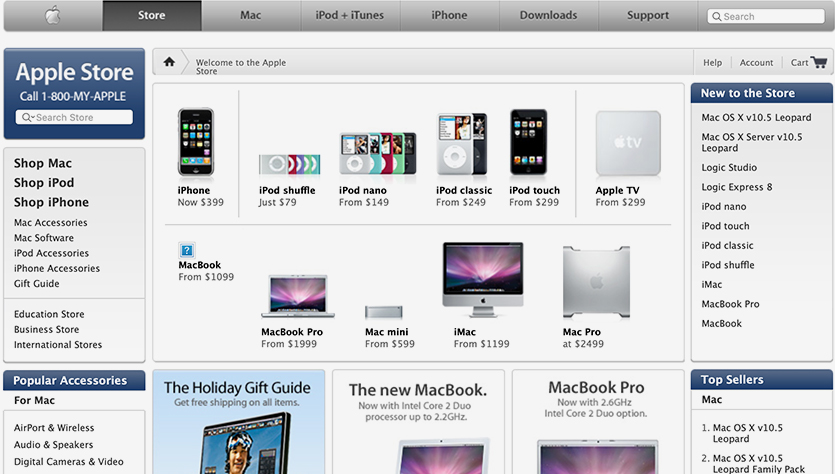Open Mac Accessories in sidebar
The width and height of the screenshot is (835, 474).
[51, 223]
